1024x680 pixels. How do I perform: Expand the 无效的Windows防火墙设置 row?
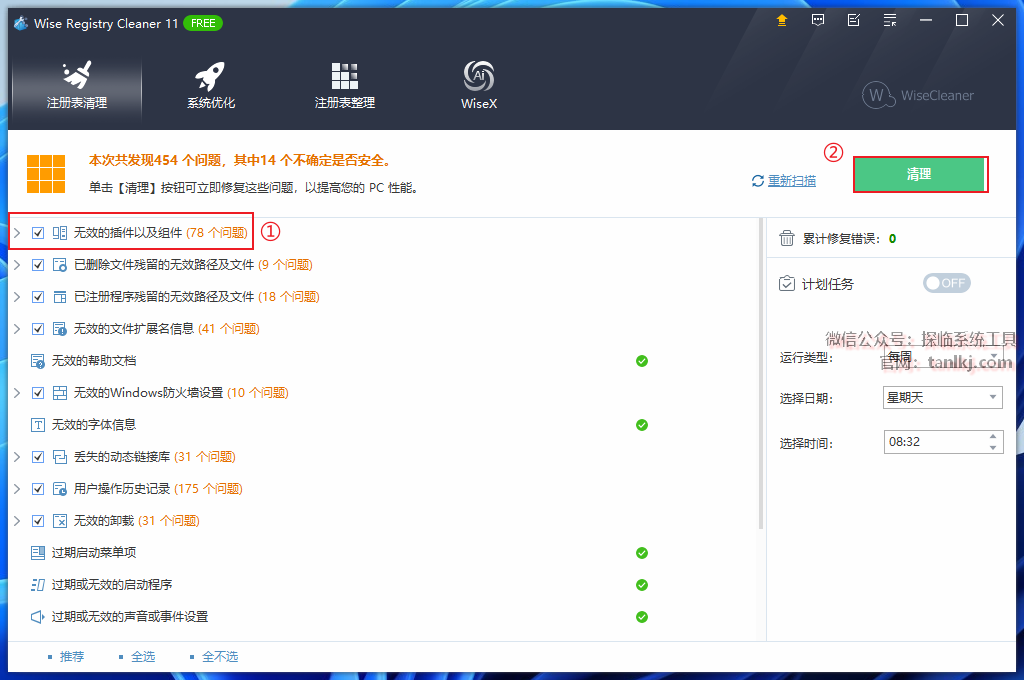17,393
